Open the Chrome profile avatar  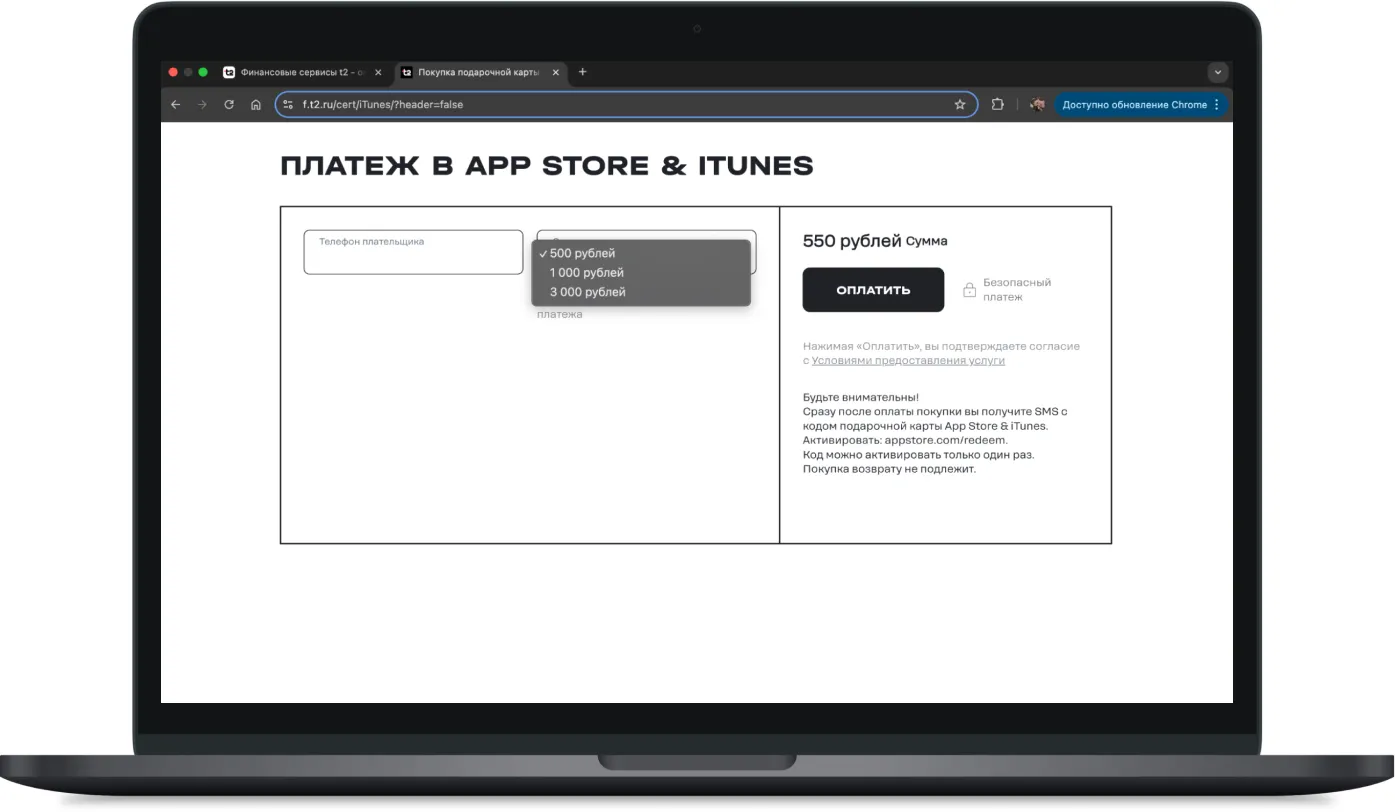pos(1037,105)
